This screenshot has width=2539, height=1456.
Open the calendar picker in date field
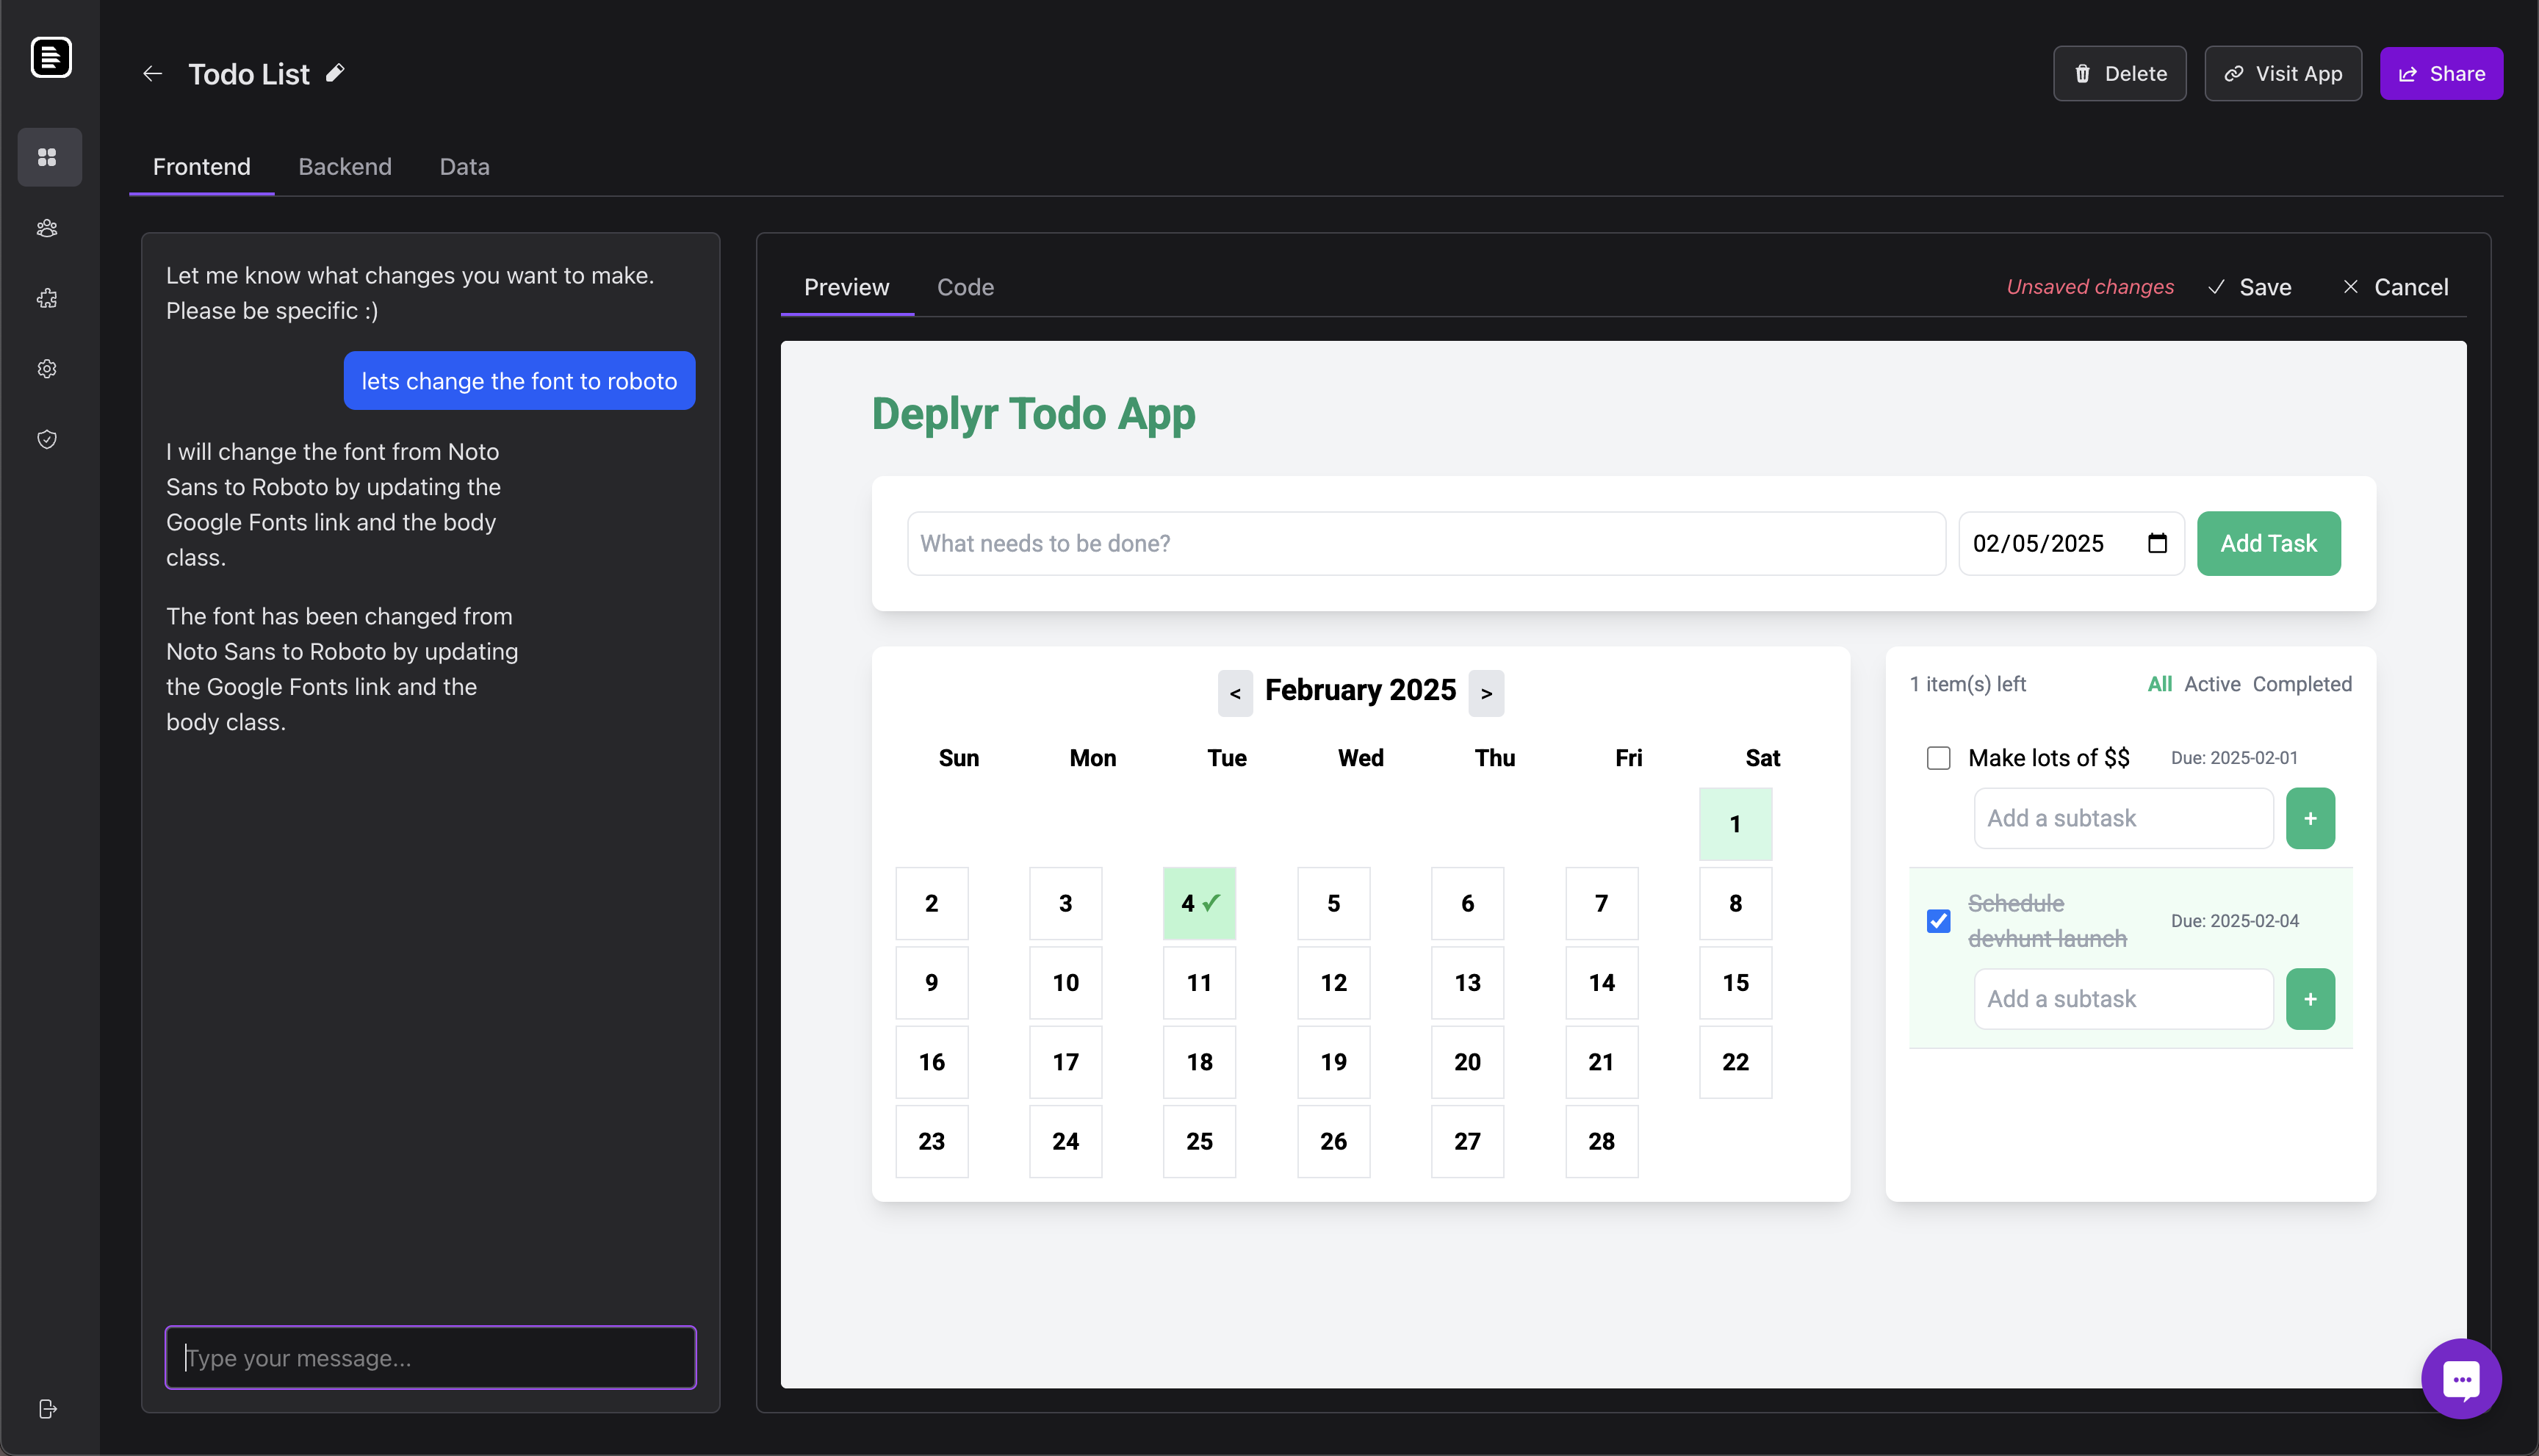coord(2157,543)
